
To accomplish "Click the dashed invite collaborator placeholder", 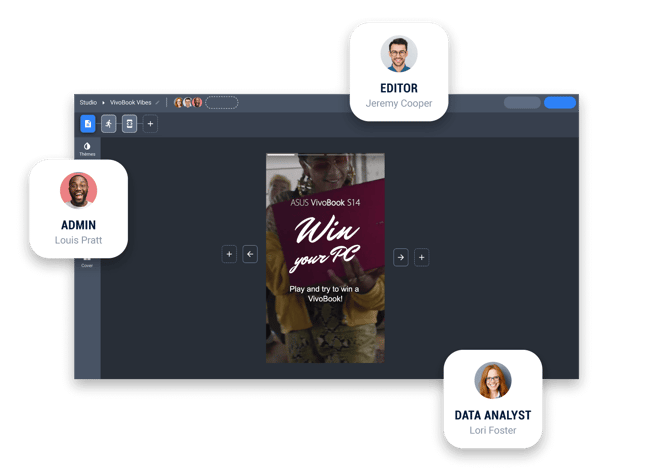I will (222, 102).
